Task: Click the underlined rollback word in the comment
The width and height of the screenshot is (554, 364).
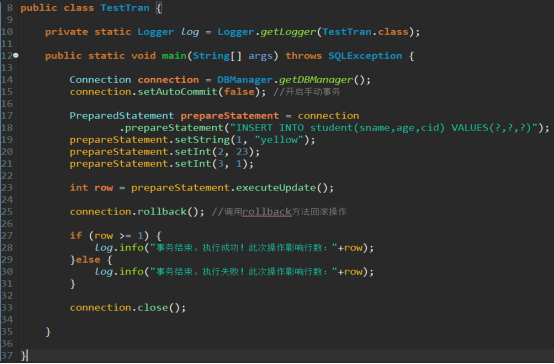Action: [267, 212]
